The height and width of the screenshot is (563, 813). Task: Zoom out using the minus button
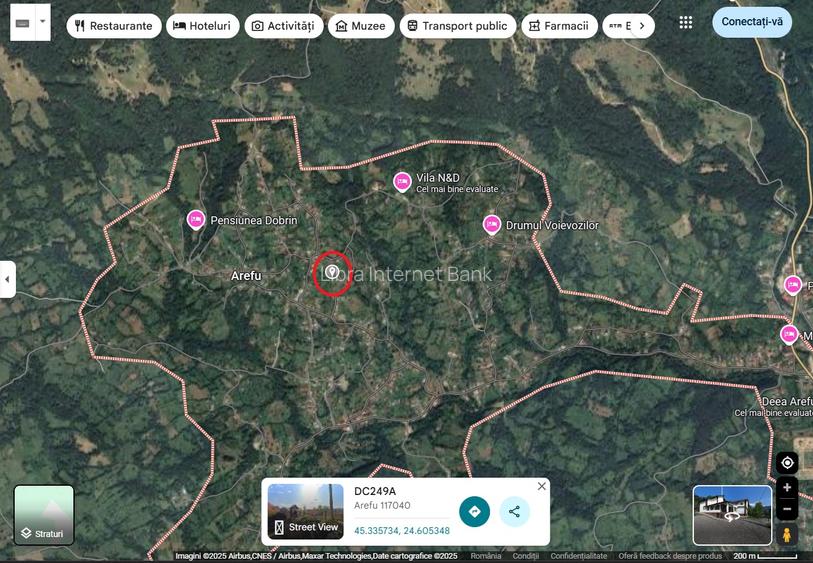coord(787,510)
